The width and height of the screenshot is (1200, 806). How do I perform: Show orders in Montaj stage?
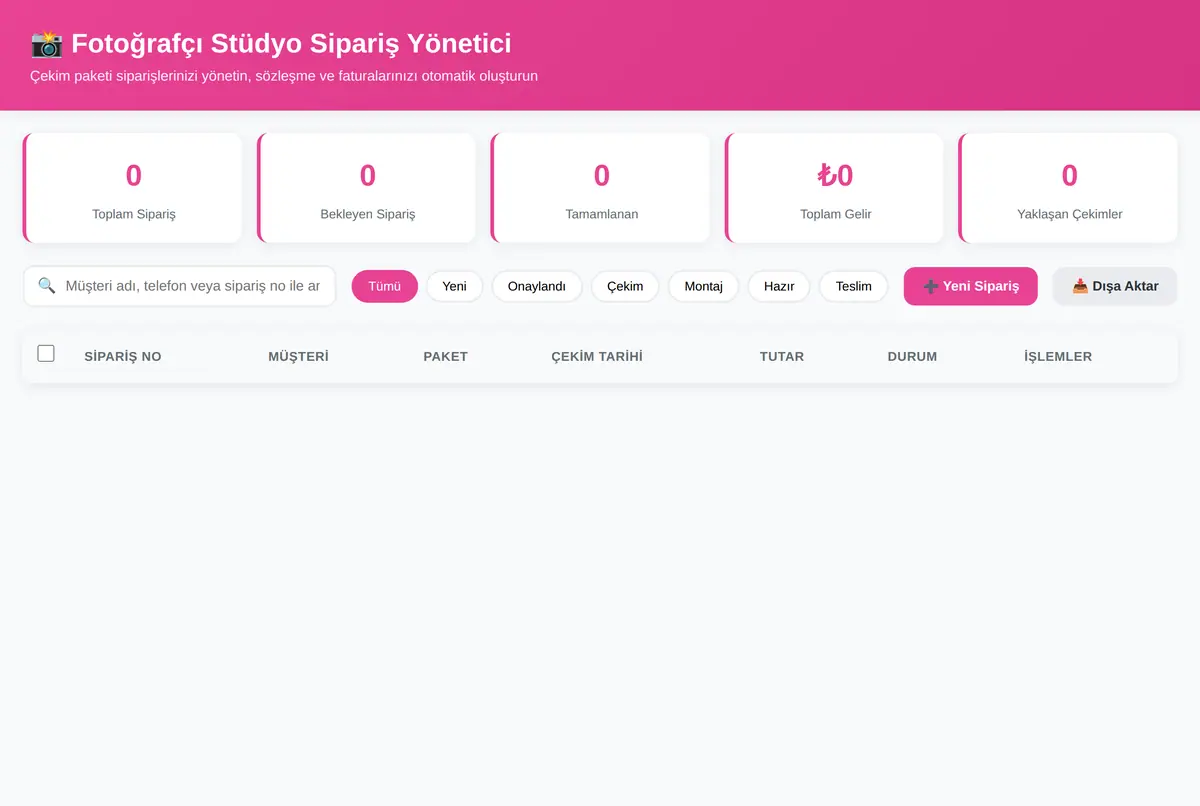pyautogui.click(x=703, y=286)
